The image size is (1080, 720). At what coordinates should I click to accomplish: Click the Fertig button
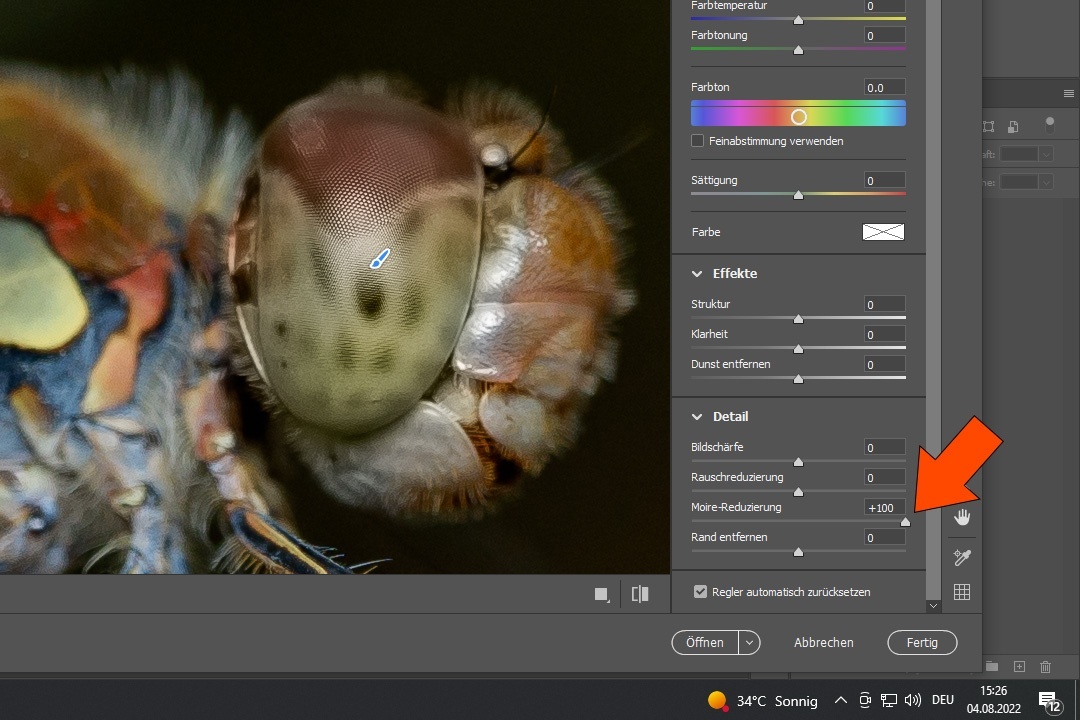pos(922,643)
